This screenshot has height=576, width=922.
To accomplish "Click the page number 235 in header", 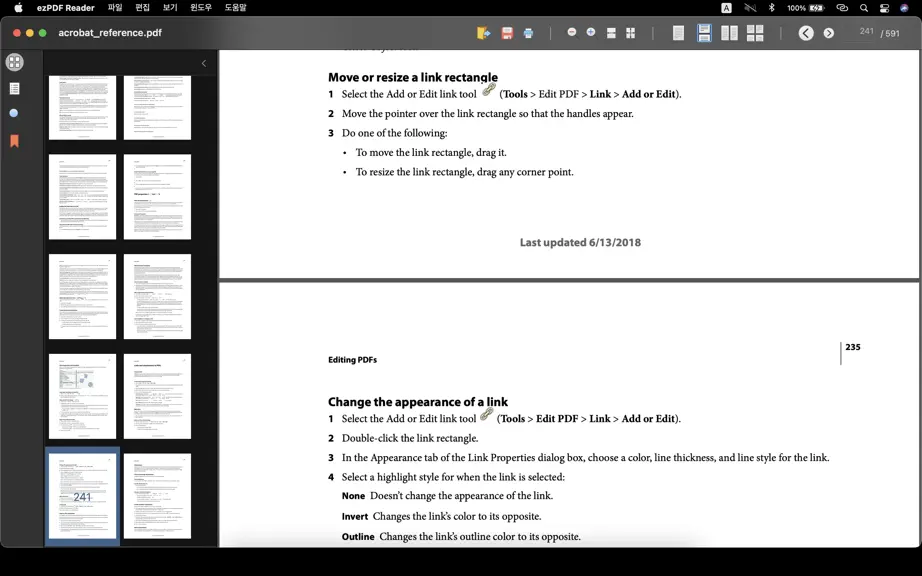I will pos(853,347).
